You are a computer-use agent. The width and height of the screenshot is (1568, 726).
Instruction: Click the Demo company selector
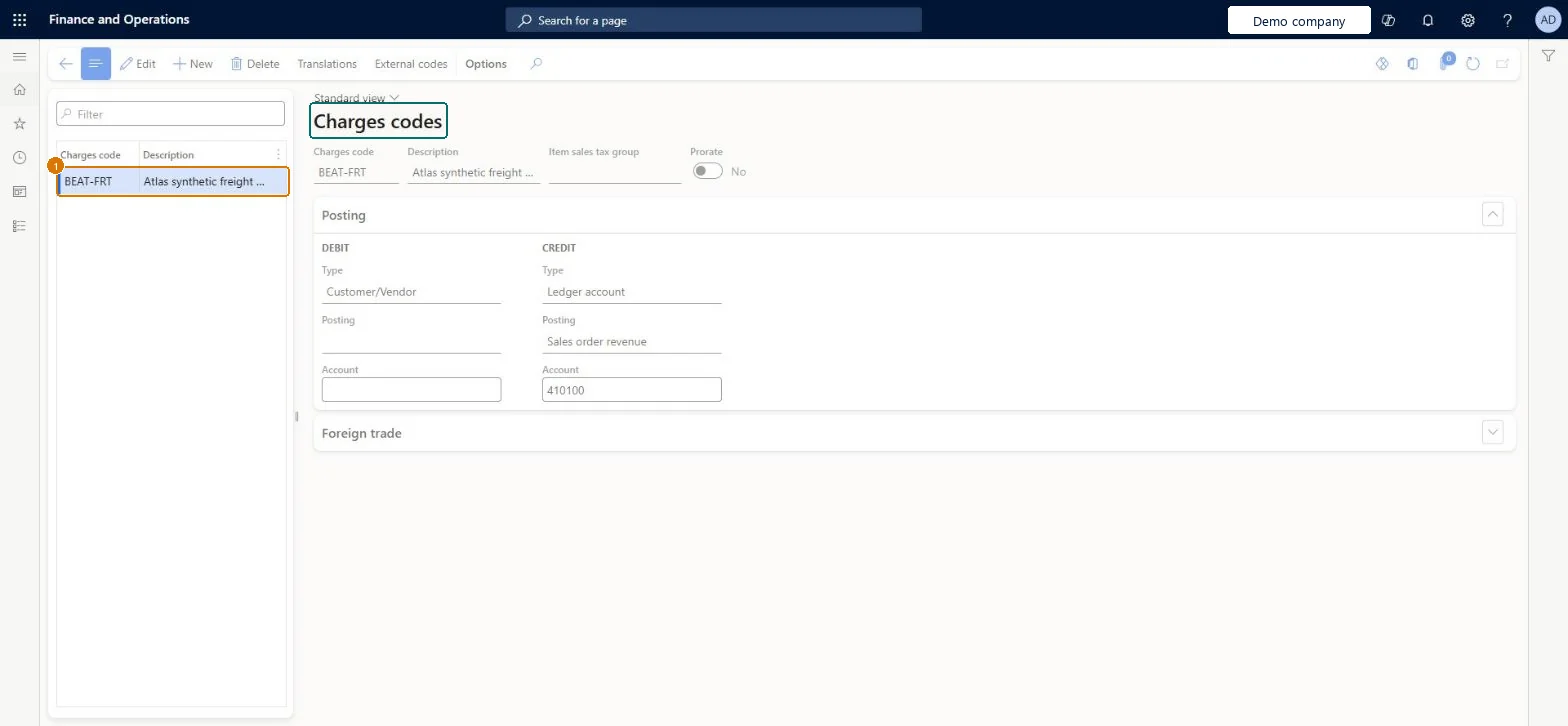point(1299,21)
